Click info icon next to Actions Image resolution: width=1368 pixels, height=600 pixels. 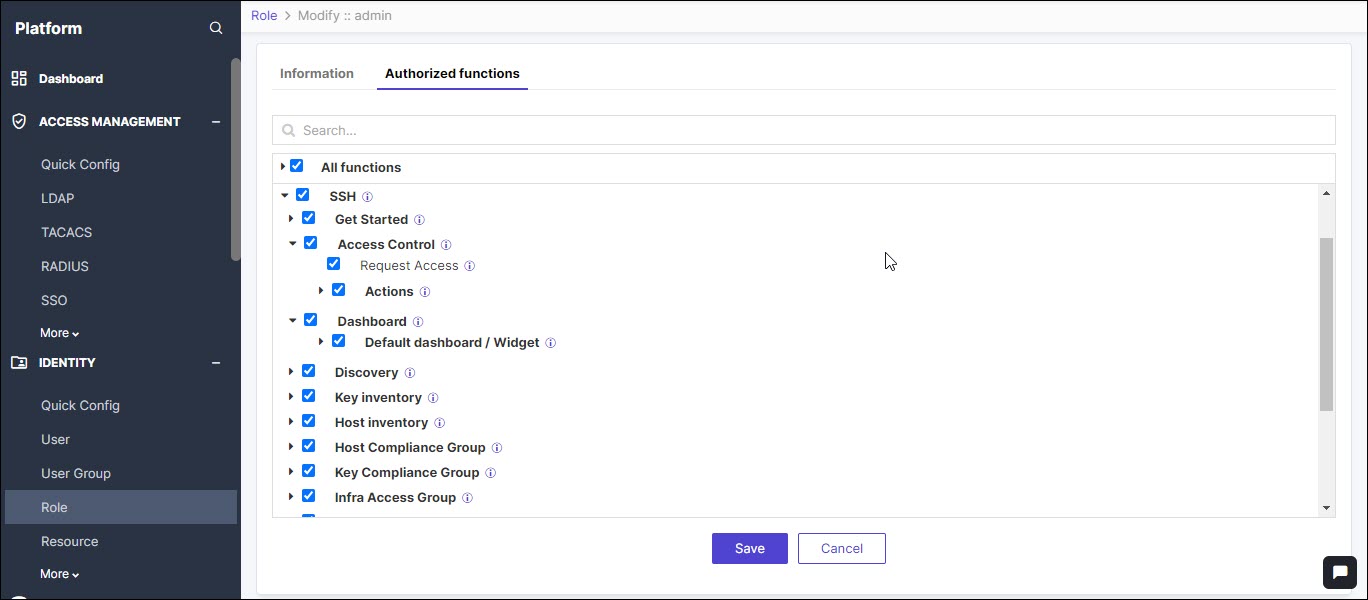point(425,292)
